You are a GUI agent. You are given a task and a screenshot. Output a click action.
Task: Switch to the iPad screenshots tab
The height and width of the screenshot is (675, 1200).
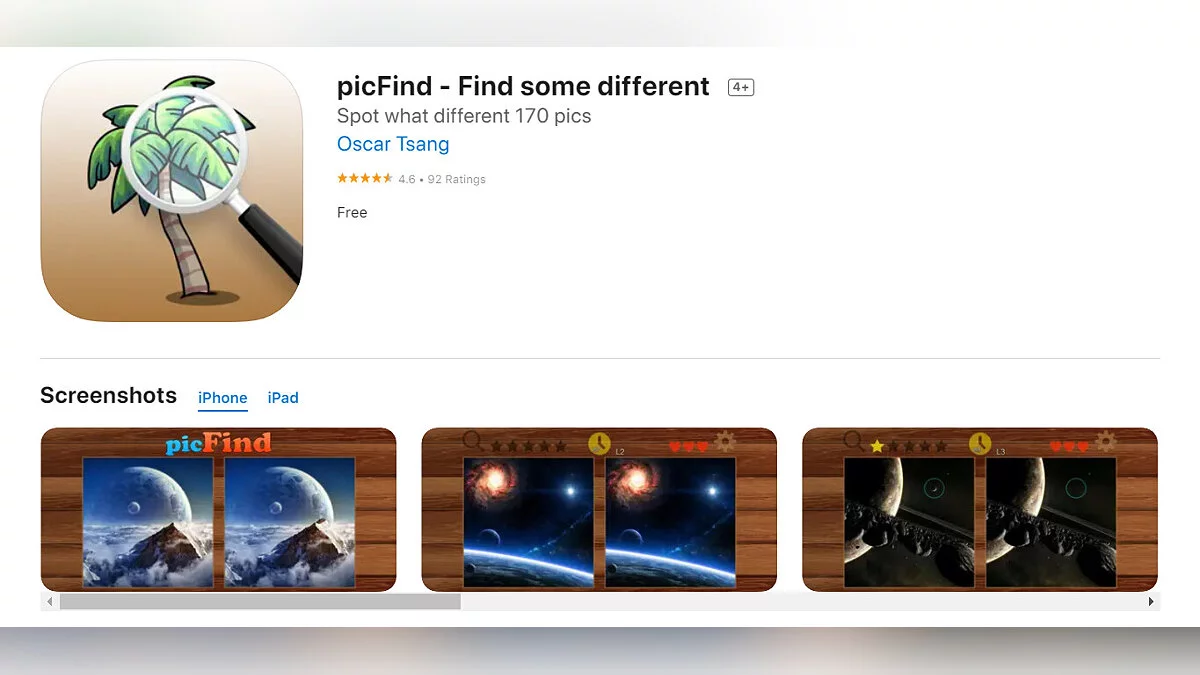point(283,398)
